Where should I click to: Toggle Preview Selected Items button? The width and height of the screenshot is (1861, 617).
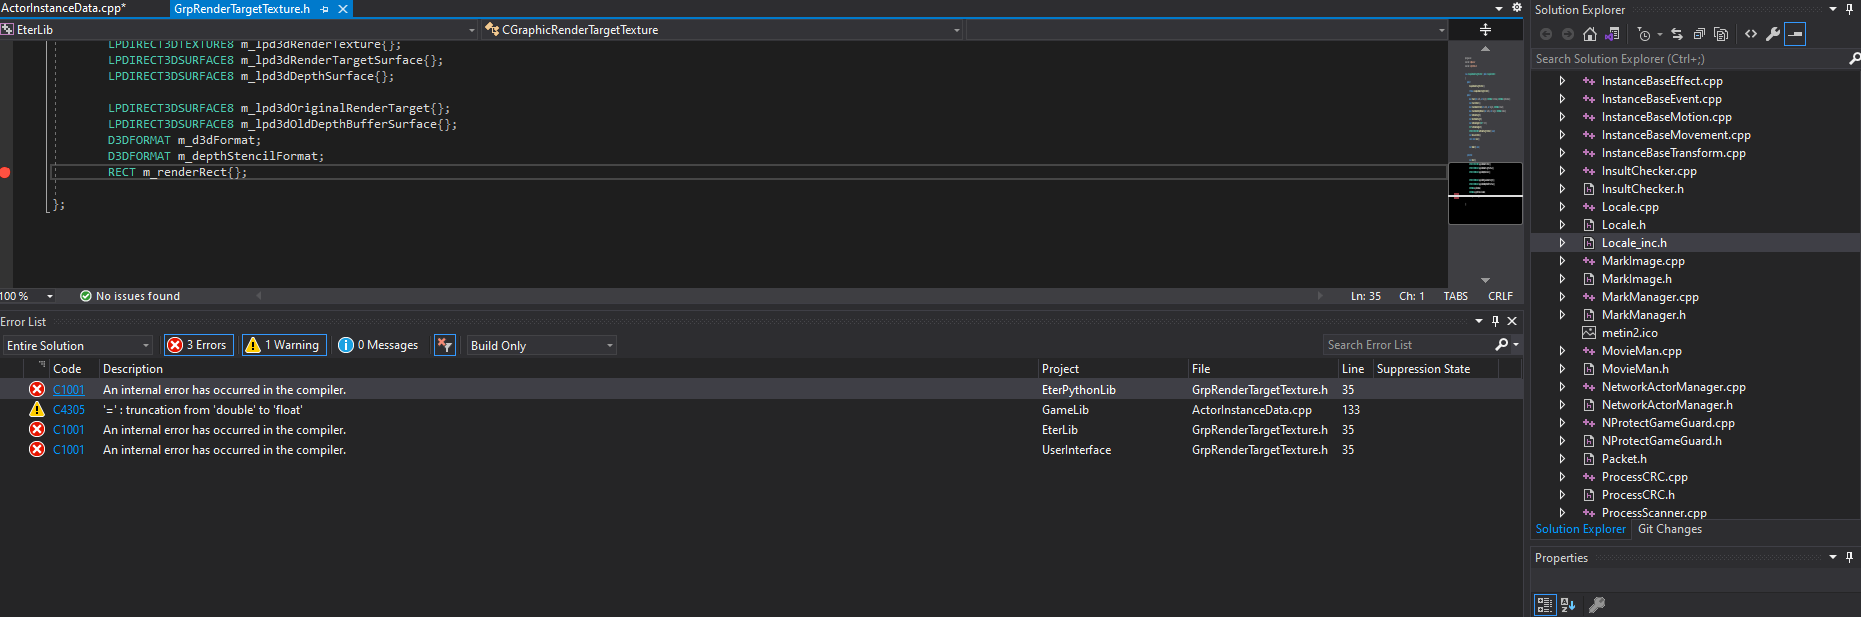[x=1796, y=34]
